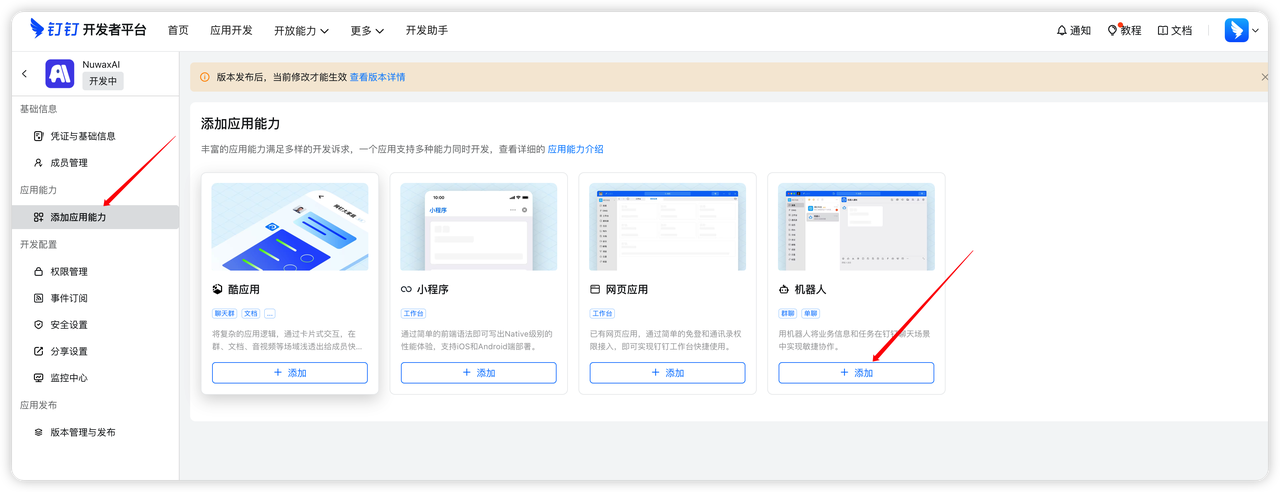Go back using the left arrow
Viewport: 1280px width, 492px height.
point(25,74)
